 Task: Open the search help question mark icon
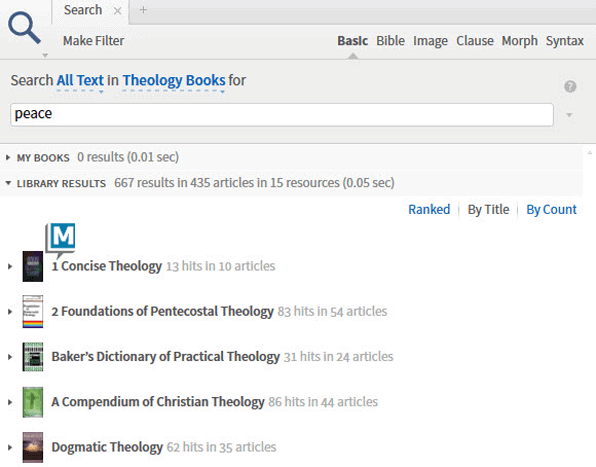click(570, 87)
